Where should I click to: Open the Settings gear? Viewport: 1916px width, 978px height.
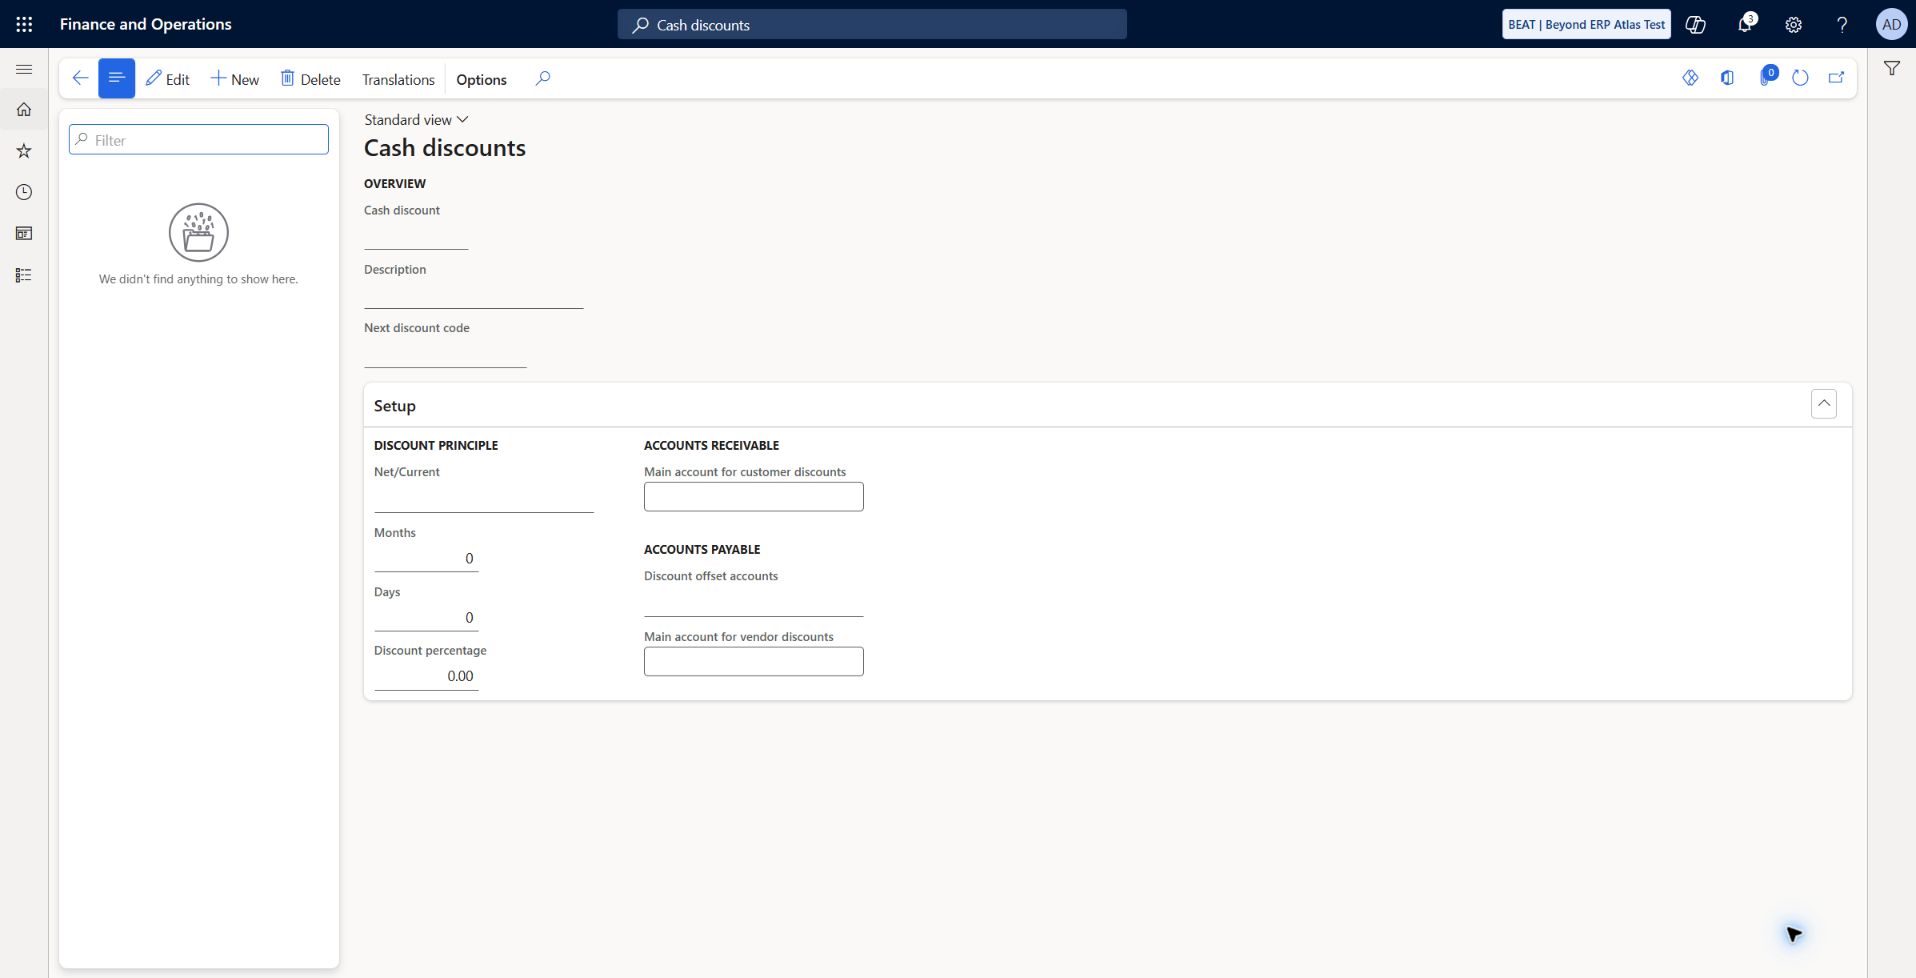1794,24
